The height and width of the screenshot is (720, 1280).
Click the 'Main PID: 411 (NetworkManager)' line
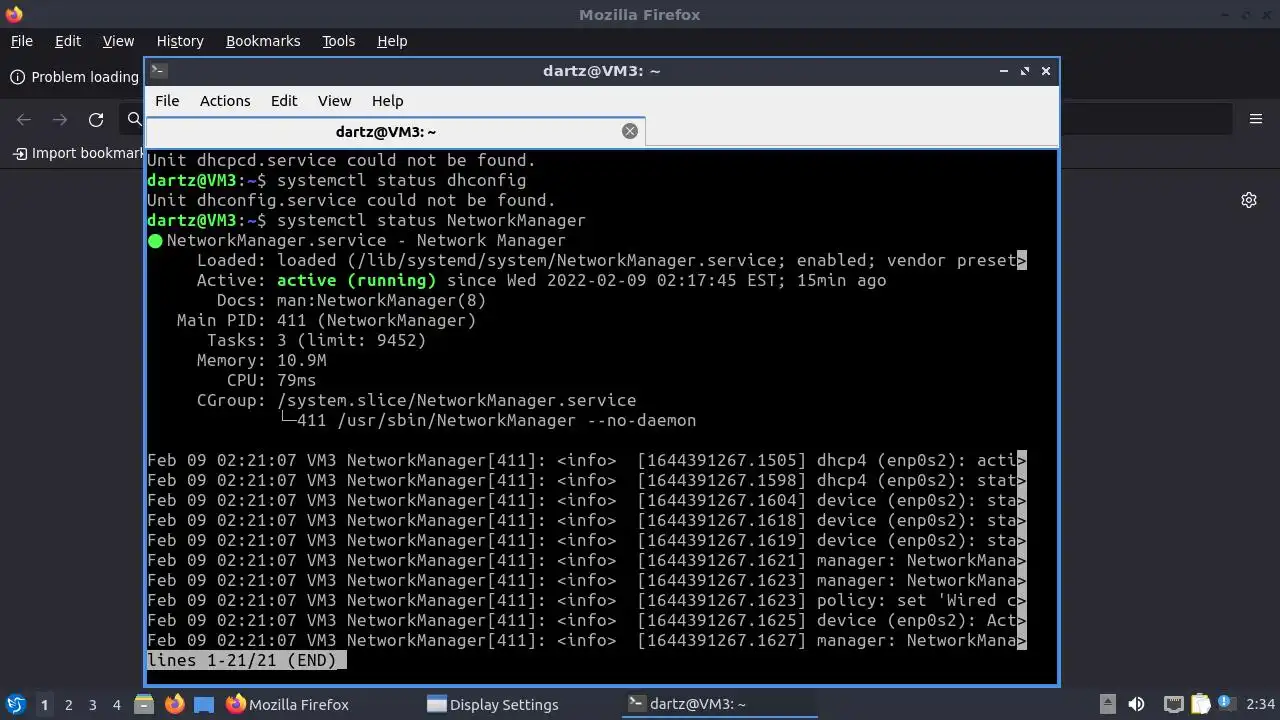coord(326,320)
